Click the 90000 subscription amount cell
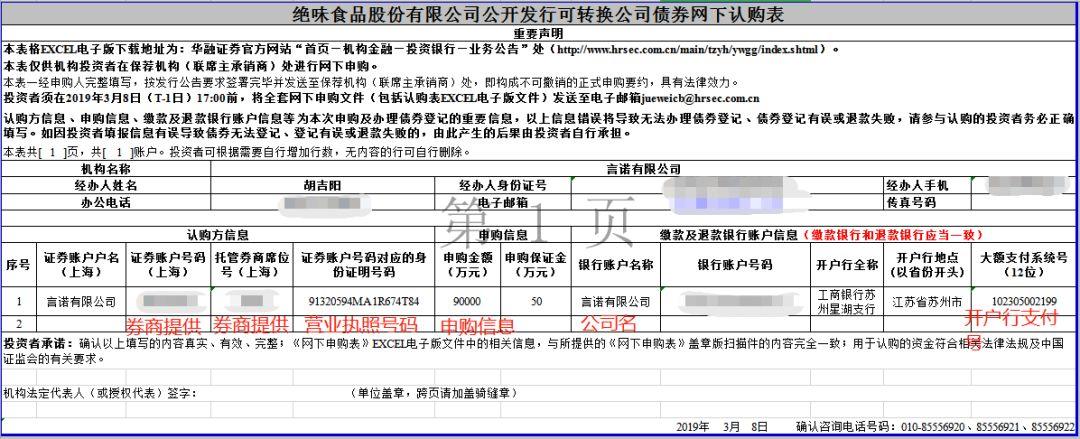The height and width of the screenshot is (439, 1080). [468, 302]
